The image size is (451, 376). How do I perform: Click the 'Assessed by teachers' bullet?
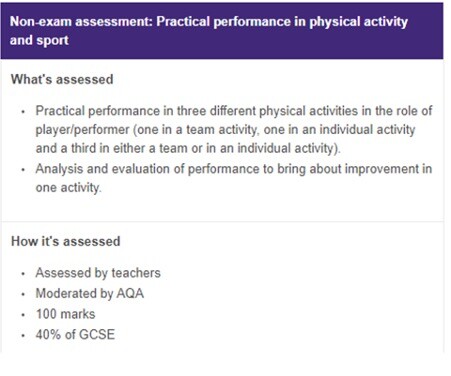tap(98, 273)
